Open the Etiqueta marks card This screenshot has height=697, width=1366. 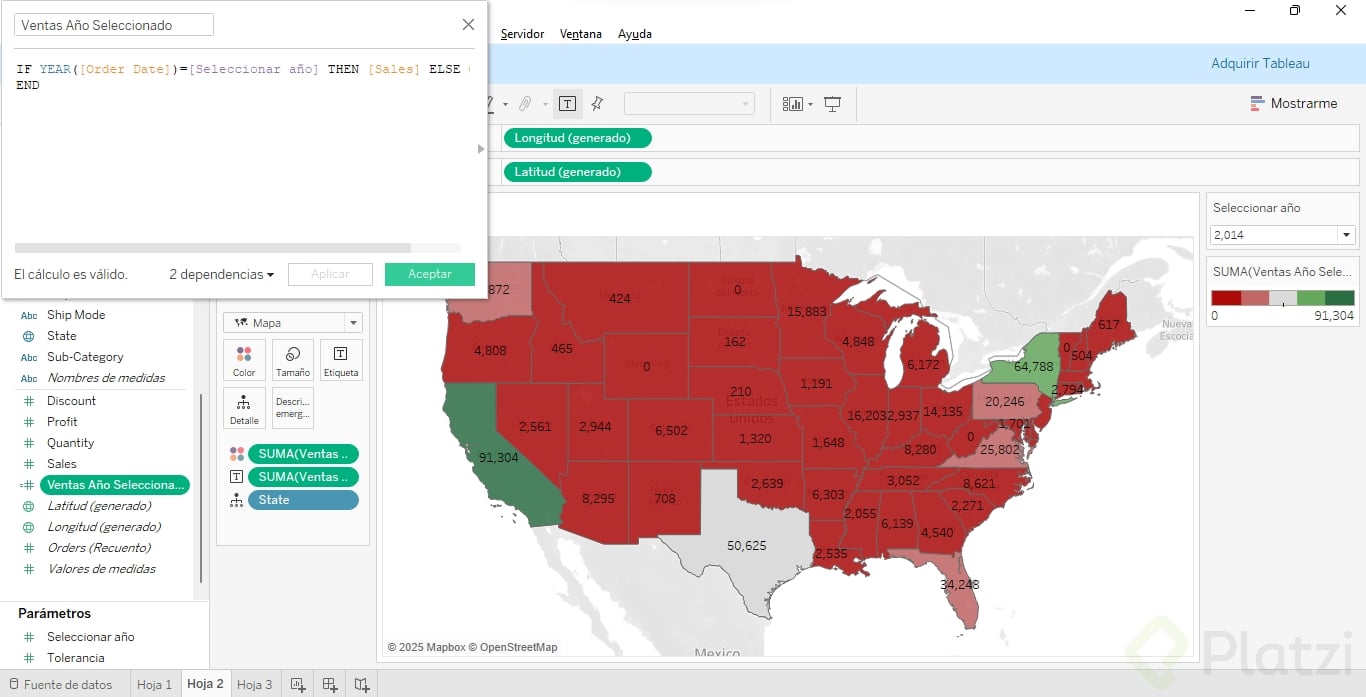pos(341,360)
